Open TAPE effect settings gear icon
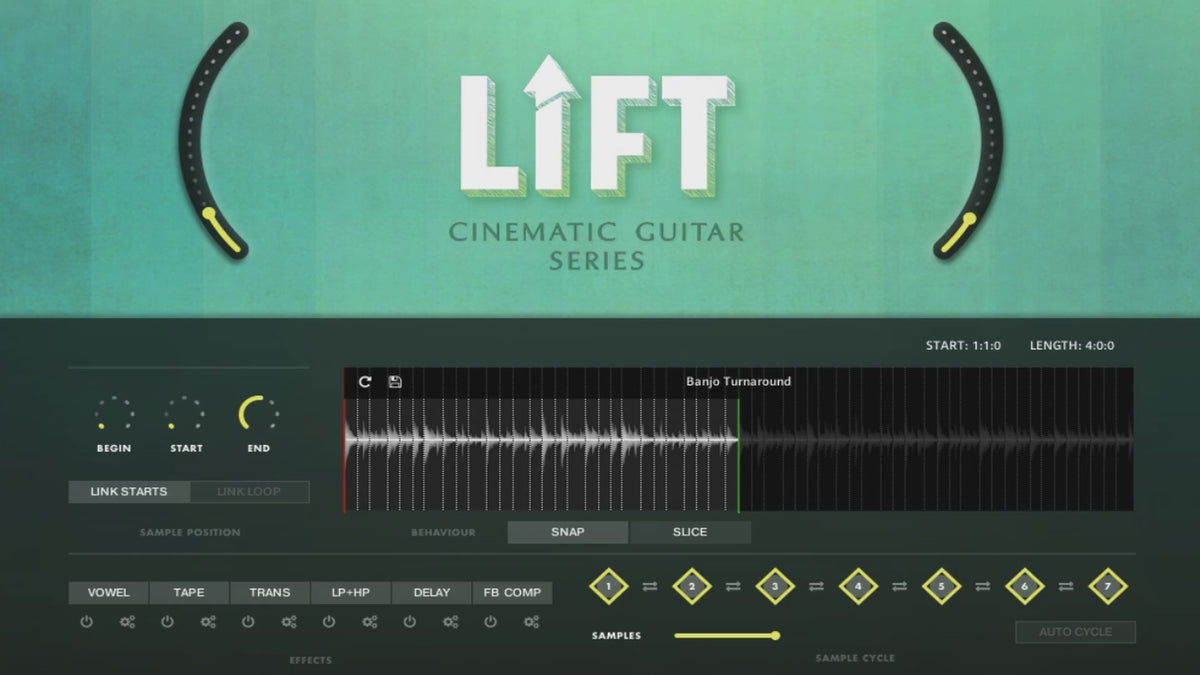1200x675 pixels. click(208, 622)
